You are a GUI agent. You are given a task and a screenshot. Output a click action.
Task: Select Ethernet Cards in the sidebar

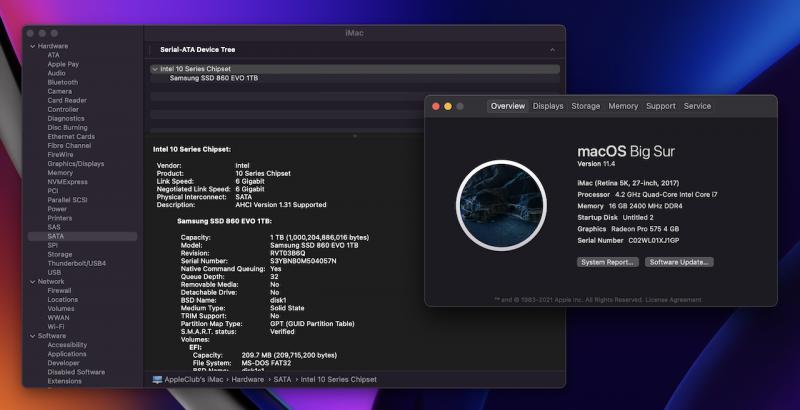point(71,137)
